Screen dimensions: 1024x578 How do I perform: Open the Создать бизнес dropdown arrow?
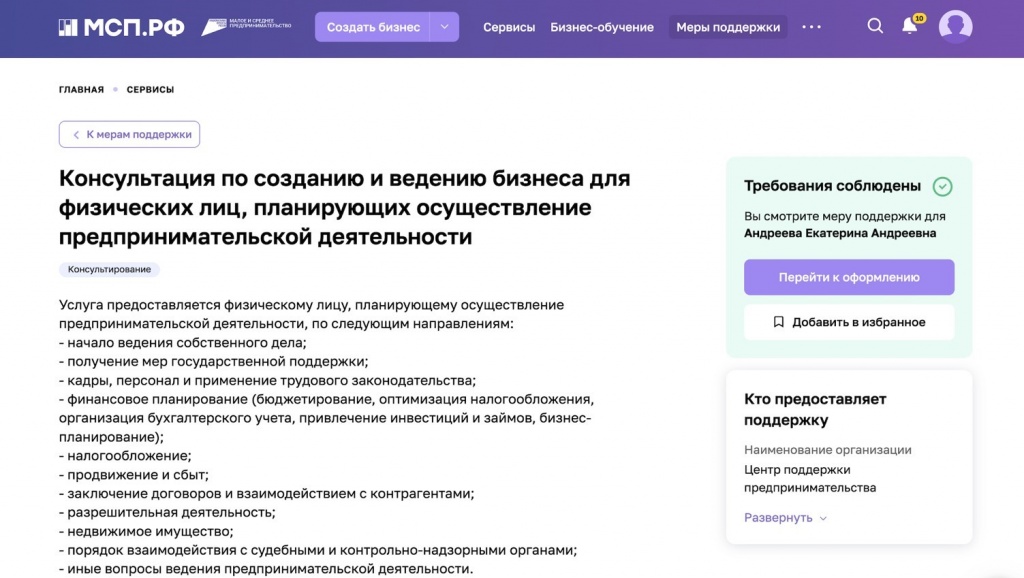point(444,27)
